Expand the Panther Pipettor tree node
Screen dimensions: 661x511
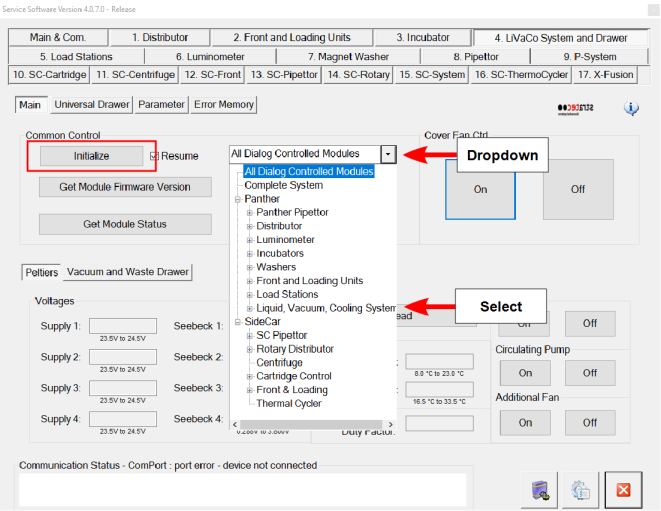coord(250,213)
